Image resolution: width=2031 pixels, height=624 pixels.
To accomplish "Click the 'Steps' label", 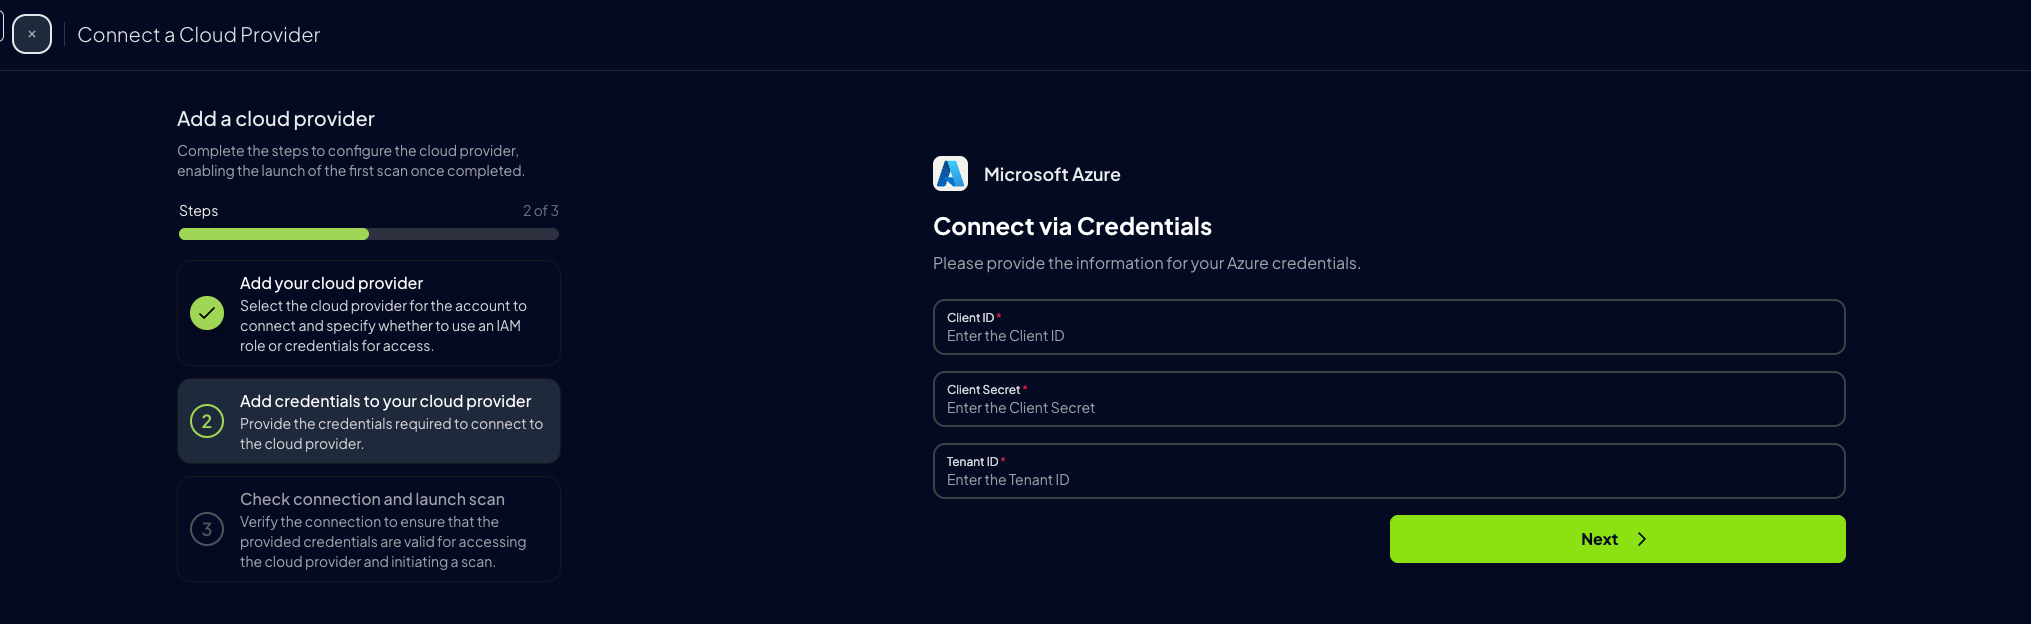I will (198, 211).
